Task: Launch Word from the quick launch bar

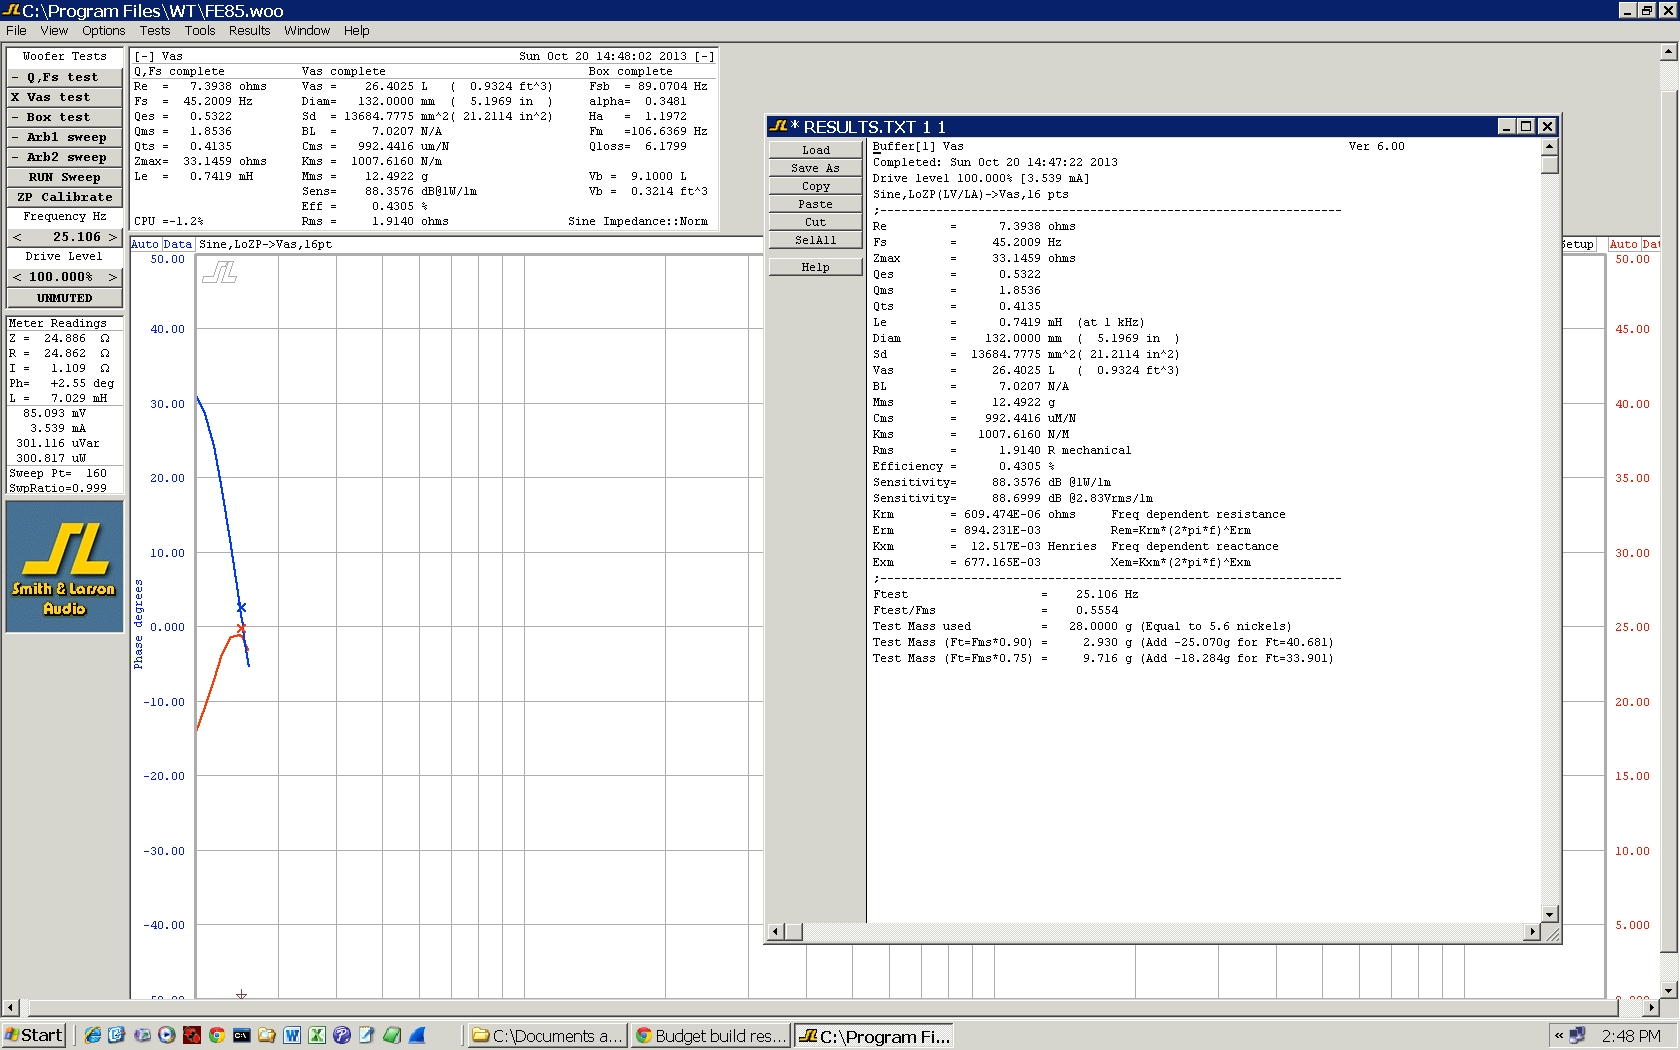Action: click(x=292, y=1035)
